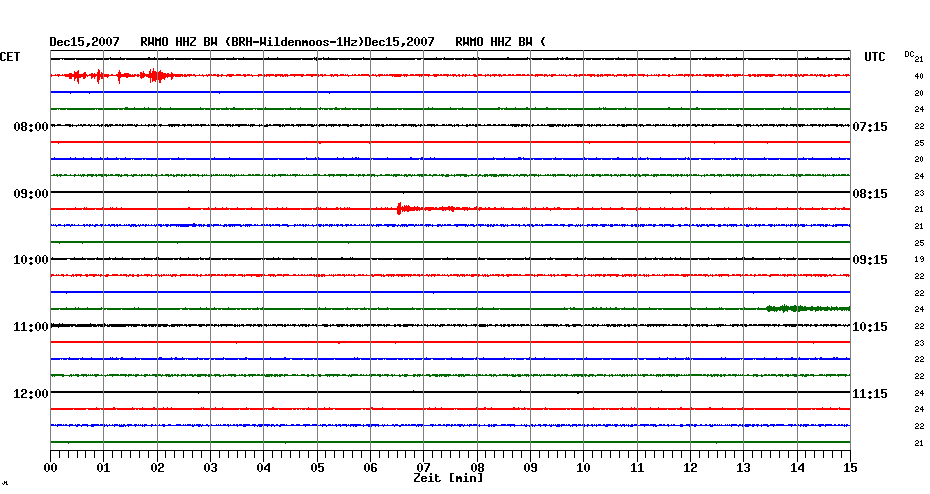Click the CET timezone label
930x494 pixels.
pyautogui.click(x=9, y=57)
